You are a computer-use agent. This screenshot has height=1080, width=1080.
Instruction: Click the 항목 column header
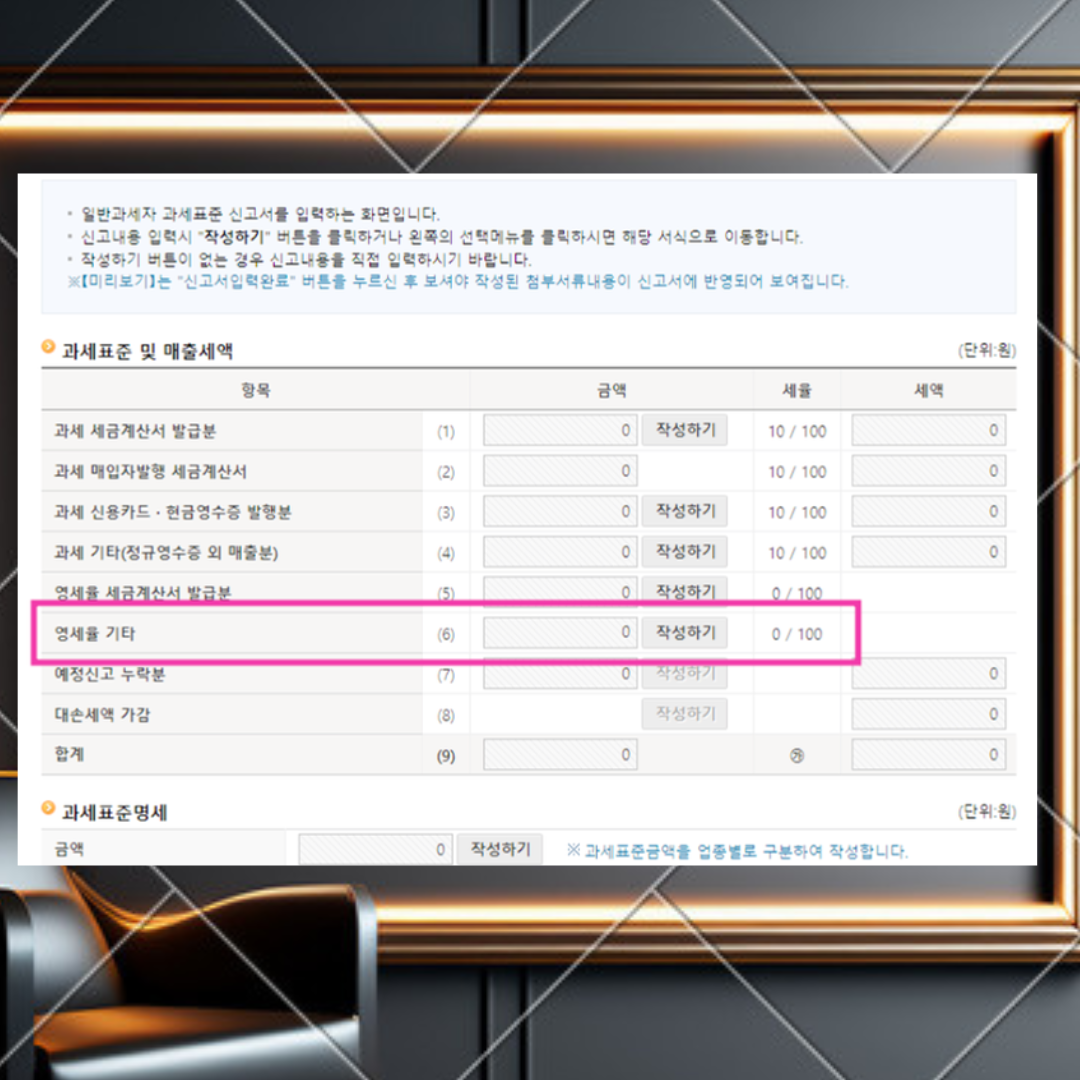[x=256, y=391]
